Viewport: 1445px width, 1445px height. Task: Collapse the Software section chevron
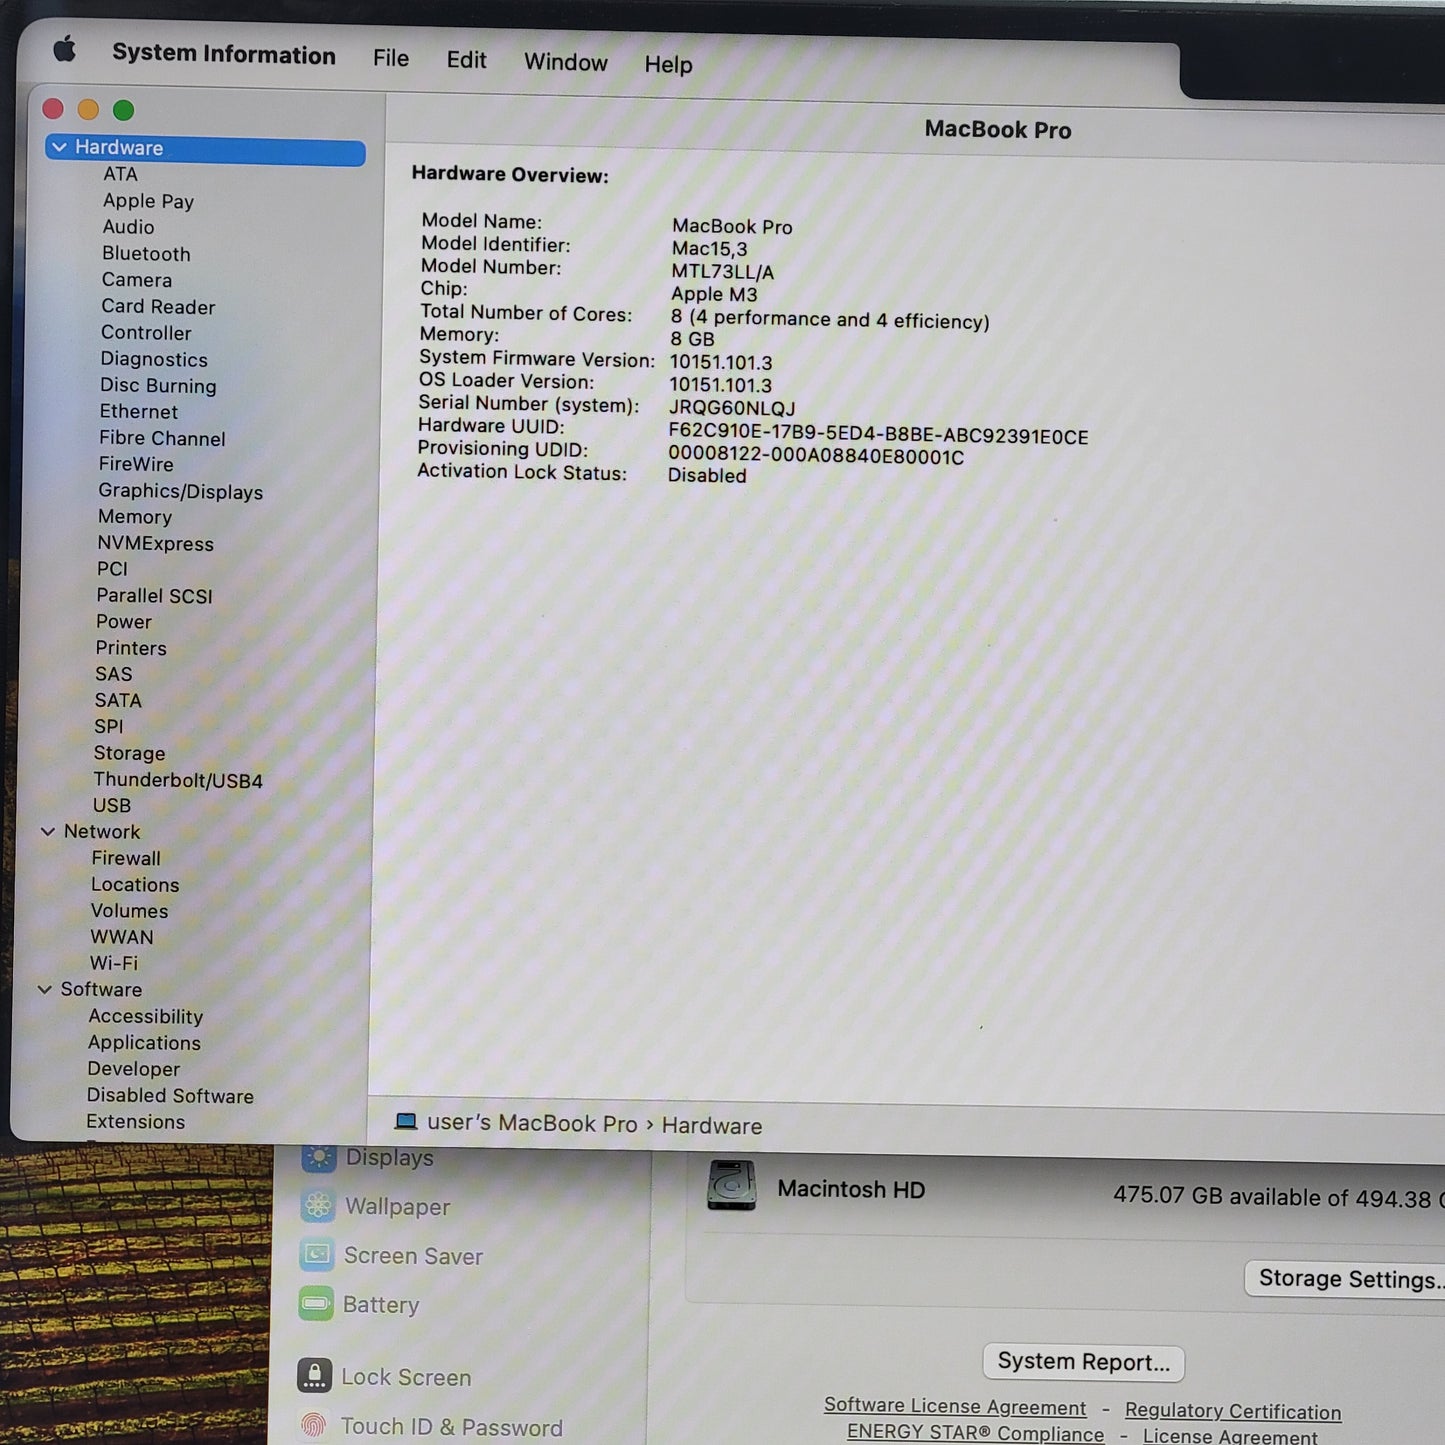pyautogui.click(x=44, y=989)
